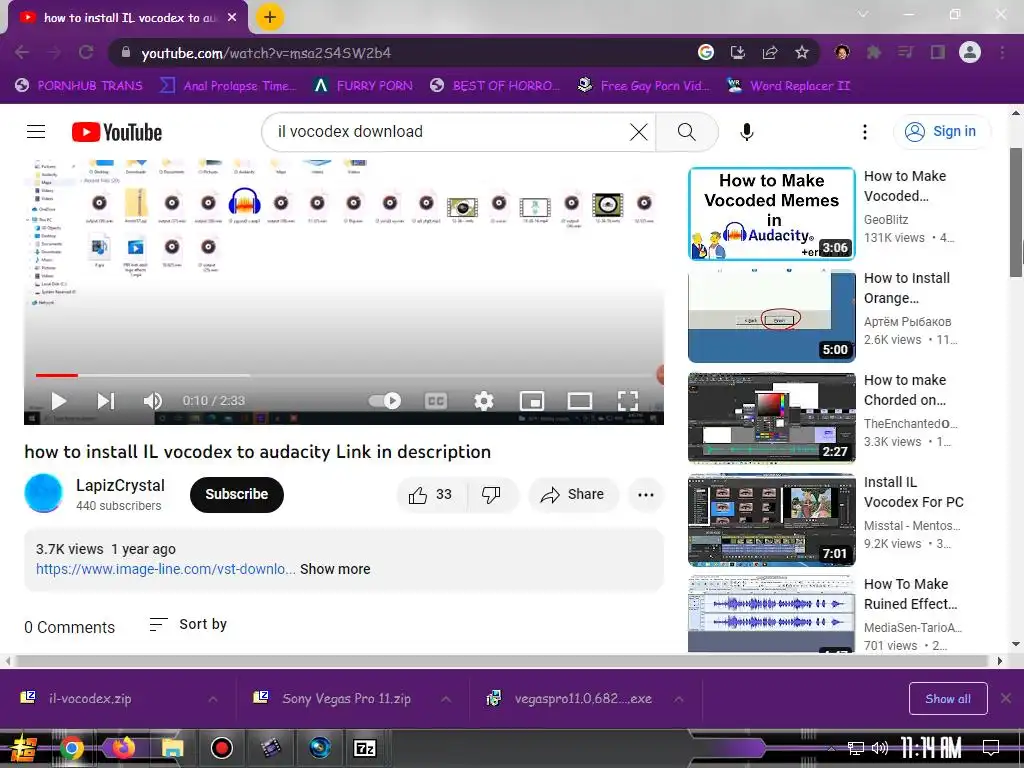
Task: Subscribe to LapizCrystal
Action: 236,494
